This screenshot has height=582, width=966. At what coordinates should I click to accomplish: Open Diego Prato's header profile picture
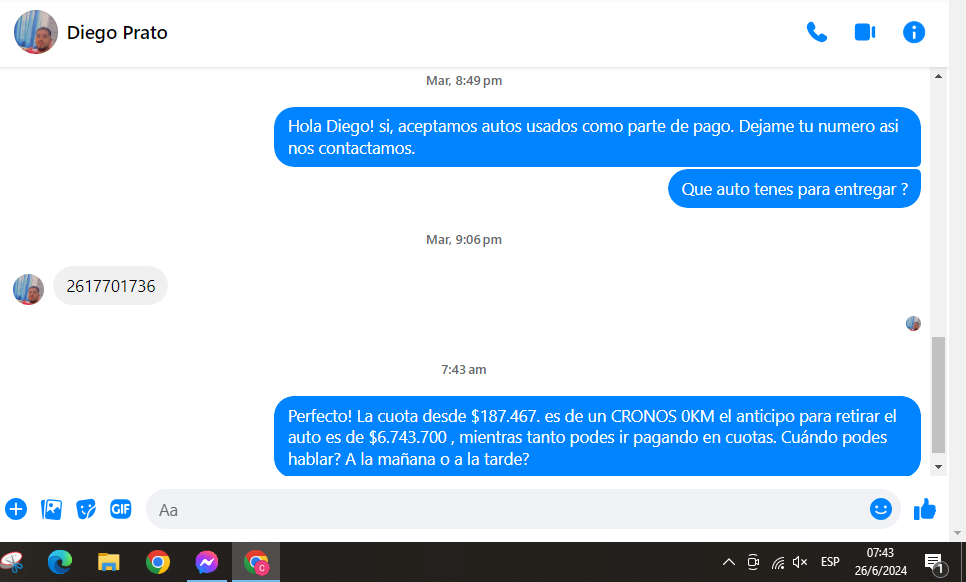pos(35,32)
